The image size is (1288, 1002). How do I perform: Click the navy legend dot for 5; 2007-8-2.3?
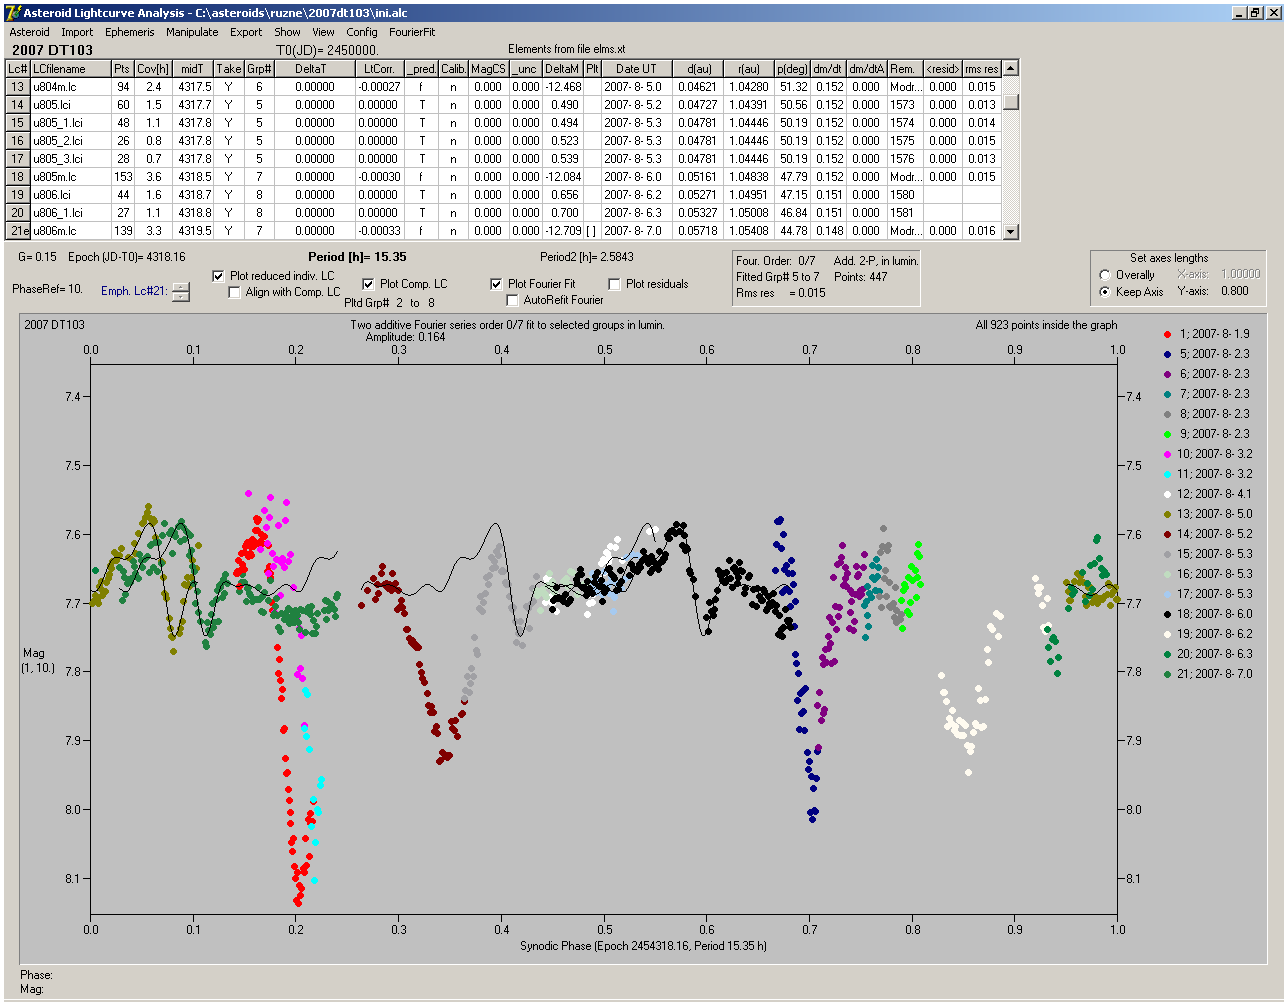[1168, 354]
